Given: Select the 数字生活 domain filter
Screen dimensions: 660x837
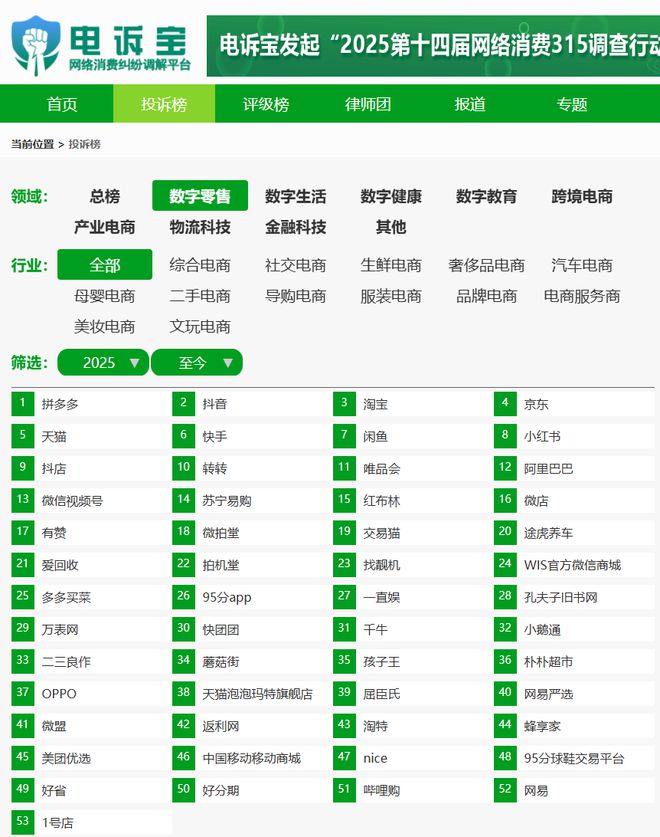Looking at the screenshot, I should point(295,196).
